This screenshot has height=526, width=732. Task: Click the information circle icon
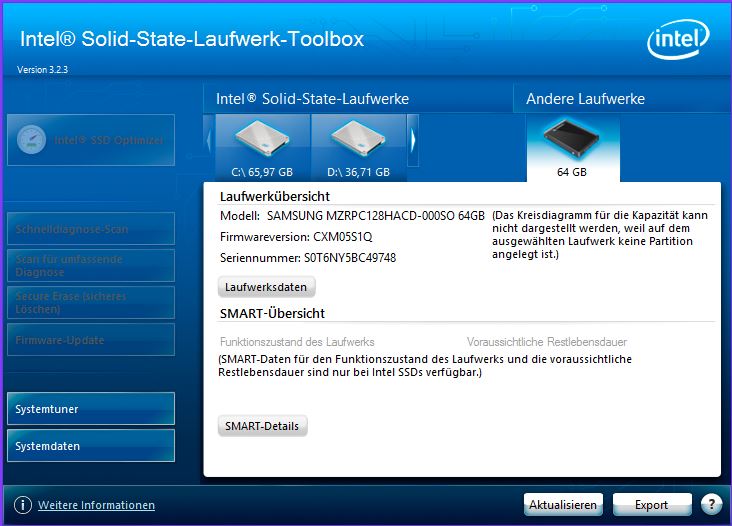(22, 505)
